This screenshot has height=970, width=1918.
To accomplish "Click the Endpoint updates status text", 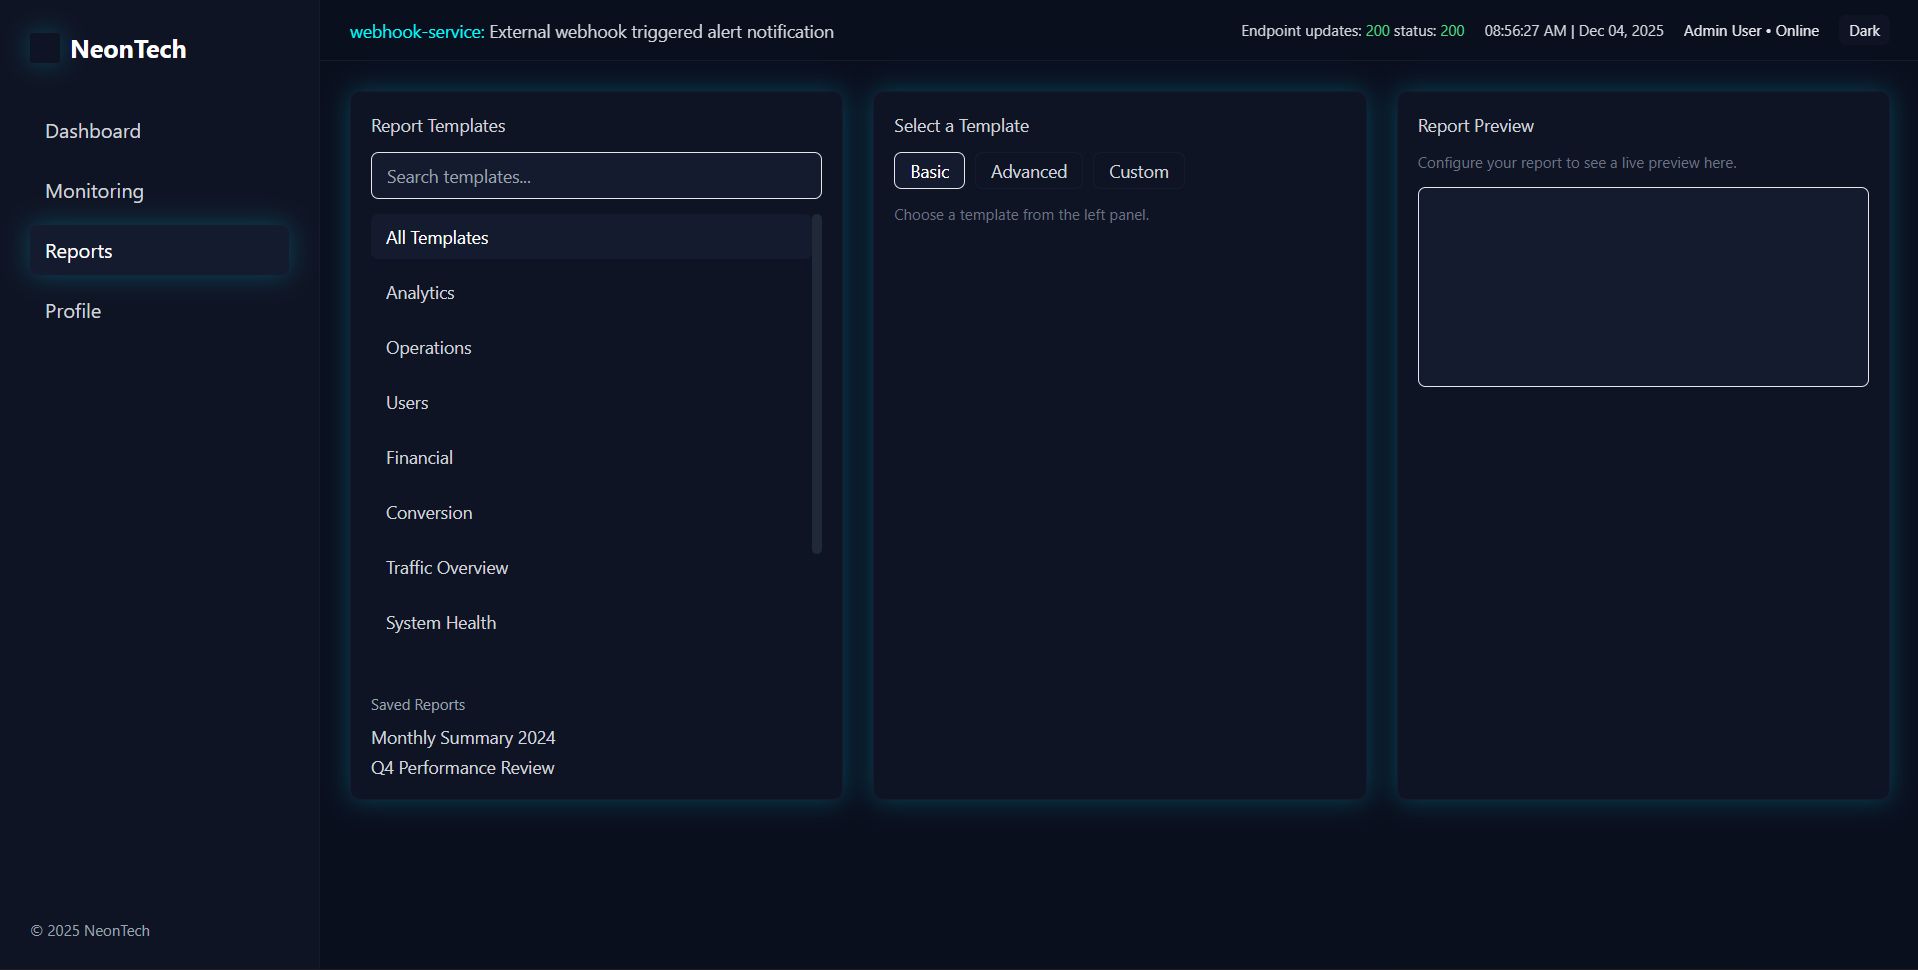I will [x=1353, y=31].
